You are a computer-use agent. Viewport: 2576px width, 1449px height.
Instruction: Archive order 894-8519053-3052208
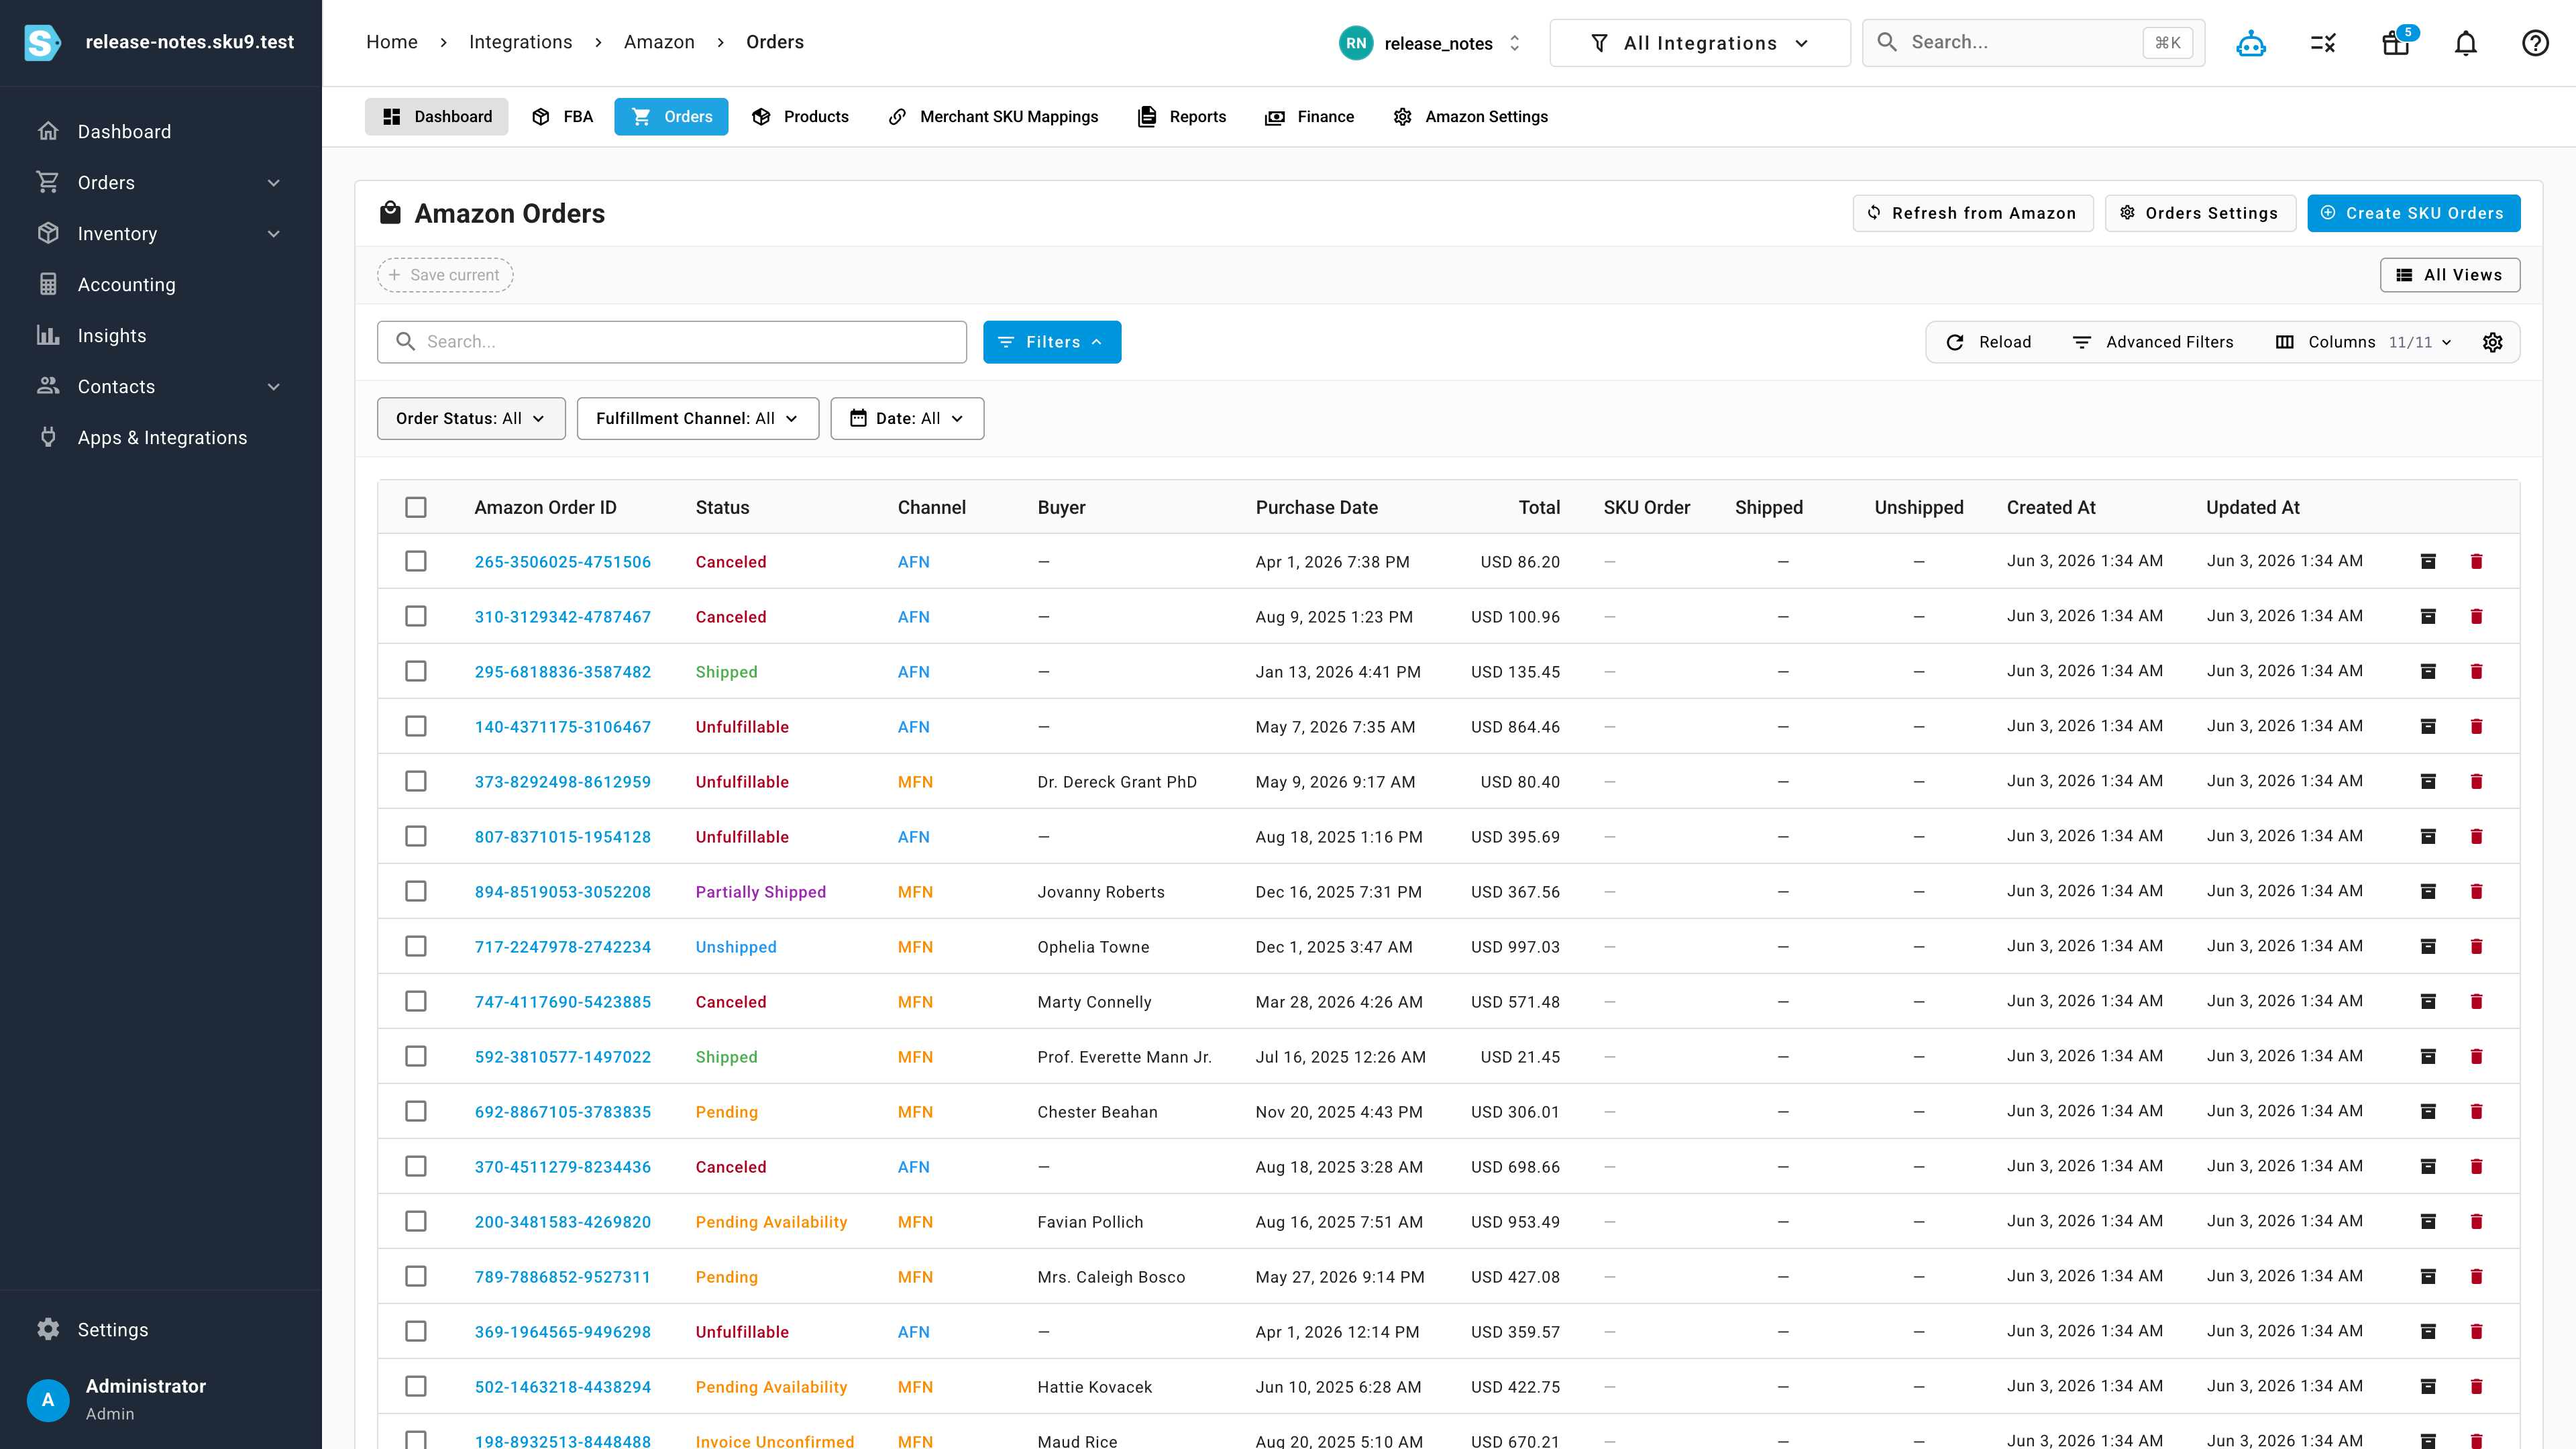(2428, 891)
